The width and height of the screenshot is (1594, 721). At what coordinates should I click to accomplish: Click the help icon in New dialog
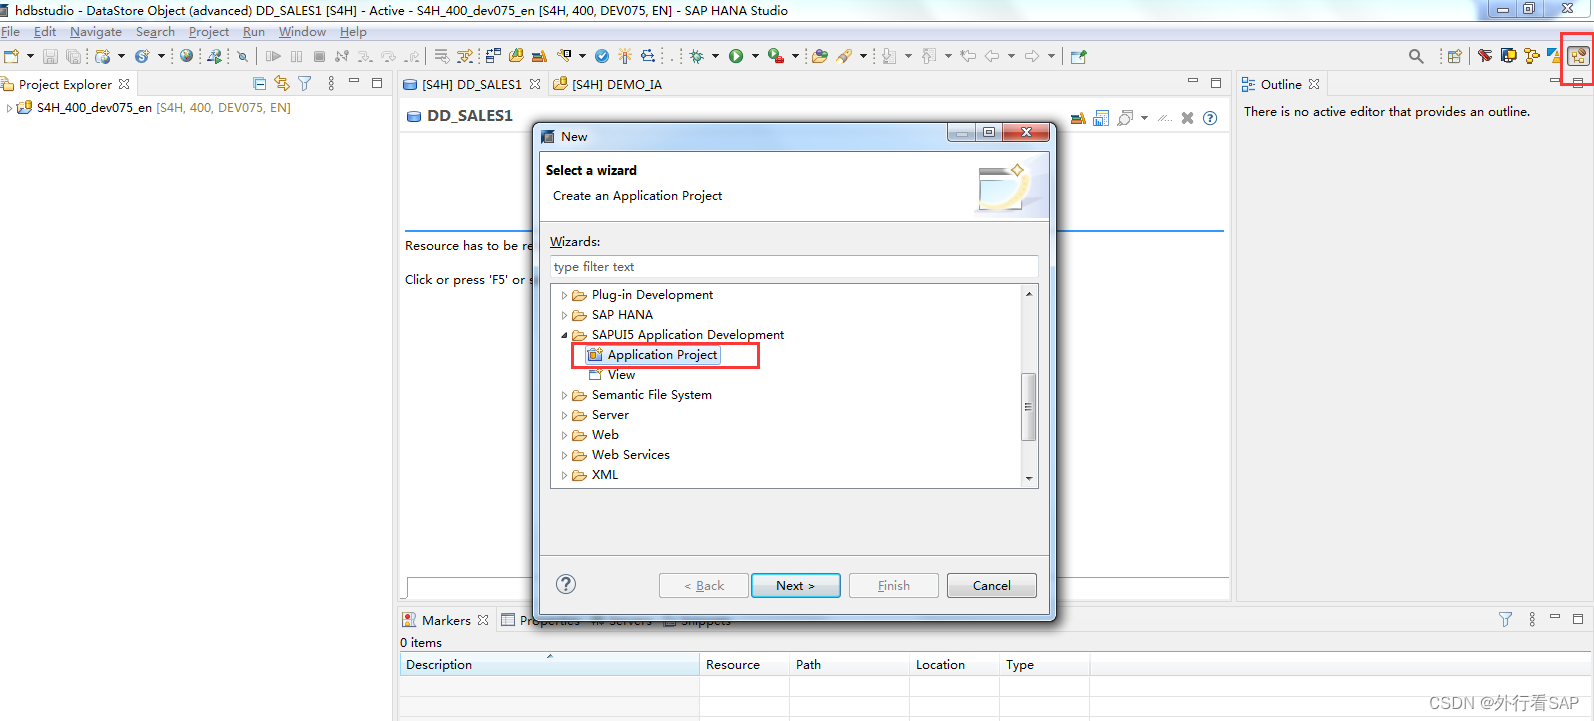click(x=566, y=584)
